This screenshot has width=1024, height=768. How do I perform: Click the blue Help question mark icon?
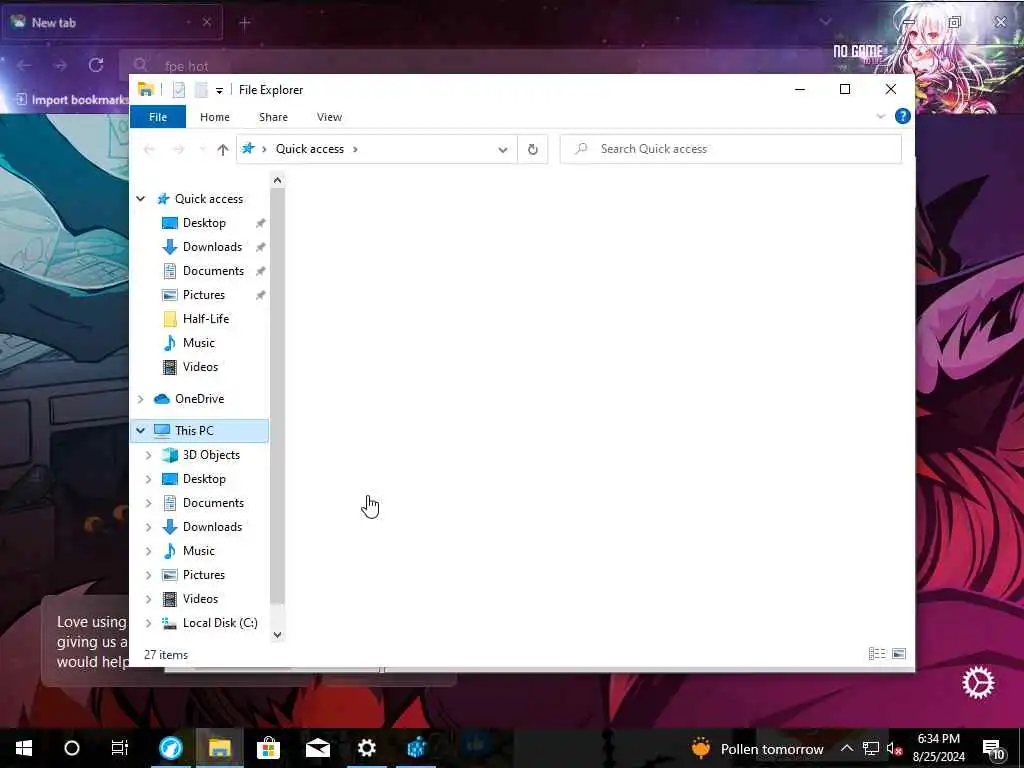coord(903,116)
